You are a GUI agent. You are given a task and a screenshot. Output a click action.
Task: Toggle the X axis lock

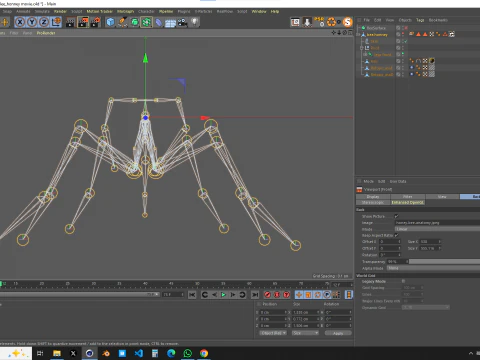(20, 22)
